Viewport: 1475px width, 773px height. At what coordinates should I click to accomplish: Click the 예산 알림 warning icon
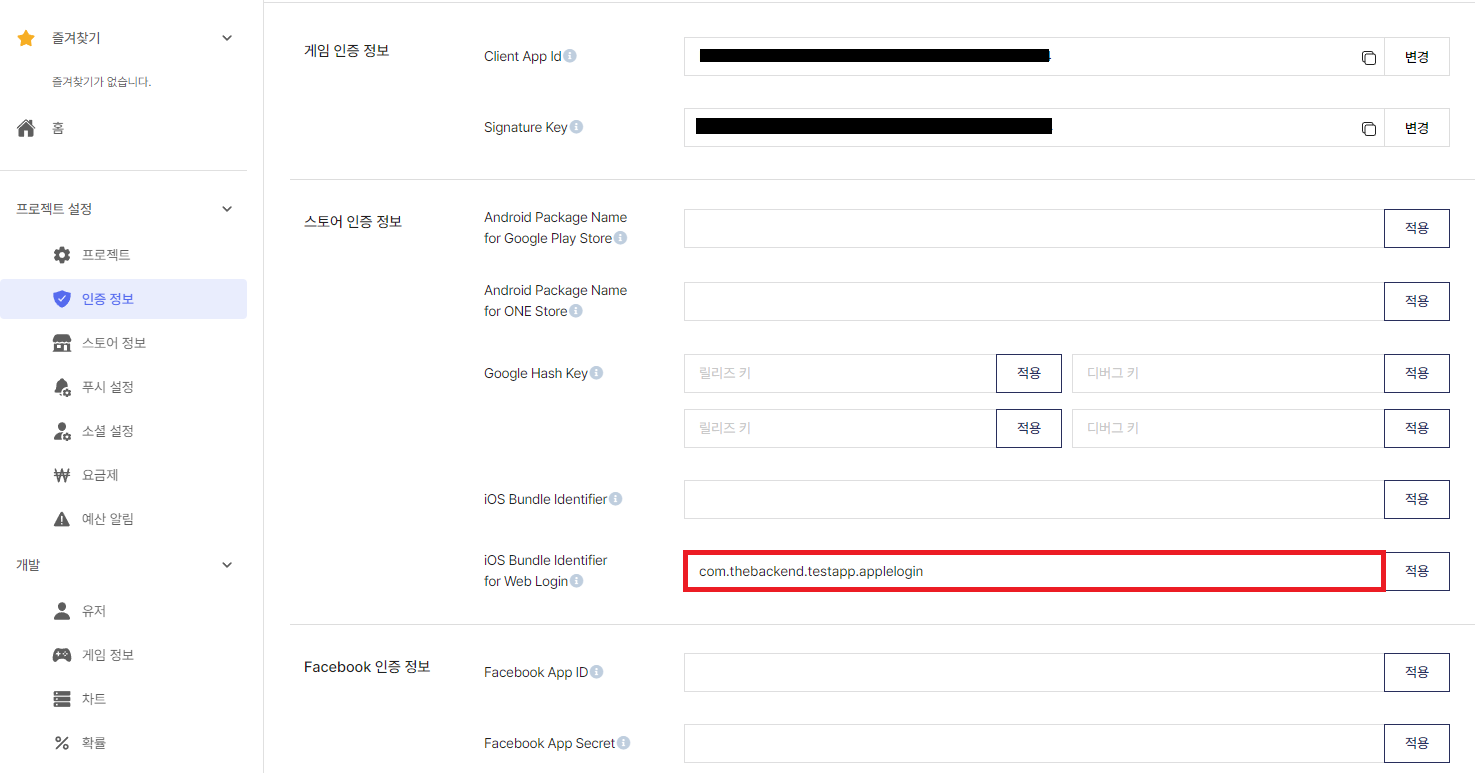[x=62, y=519]
